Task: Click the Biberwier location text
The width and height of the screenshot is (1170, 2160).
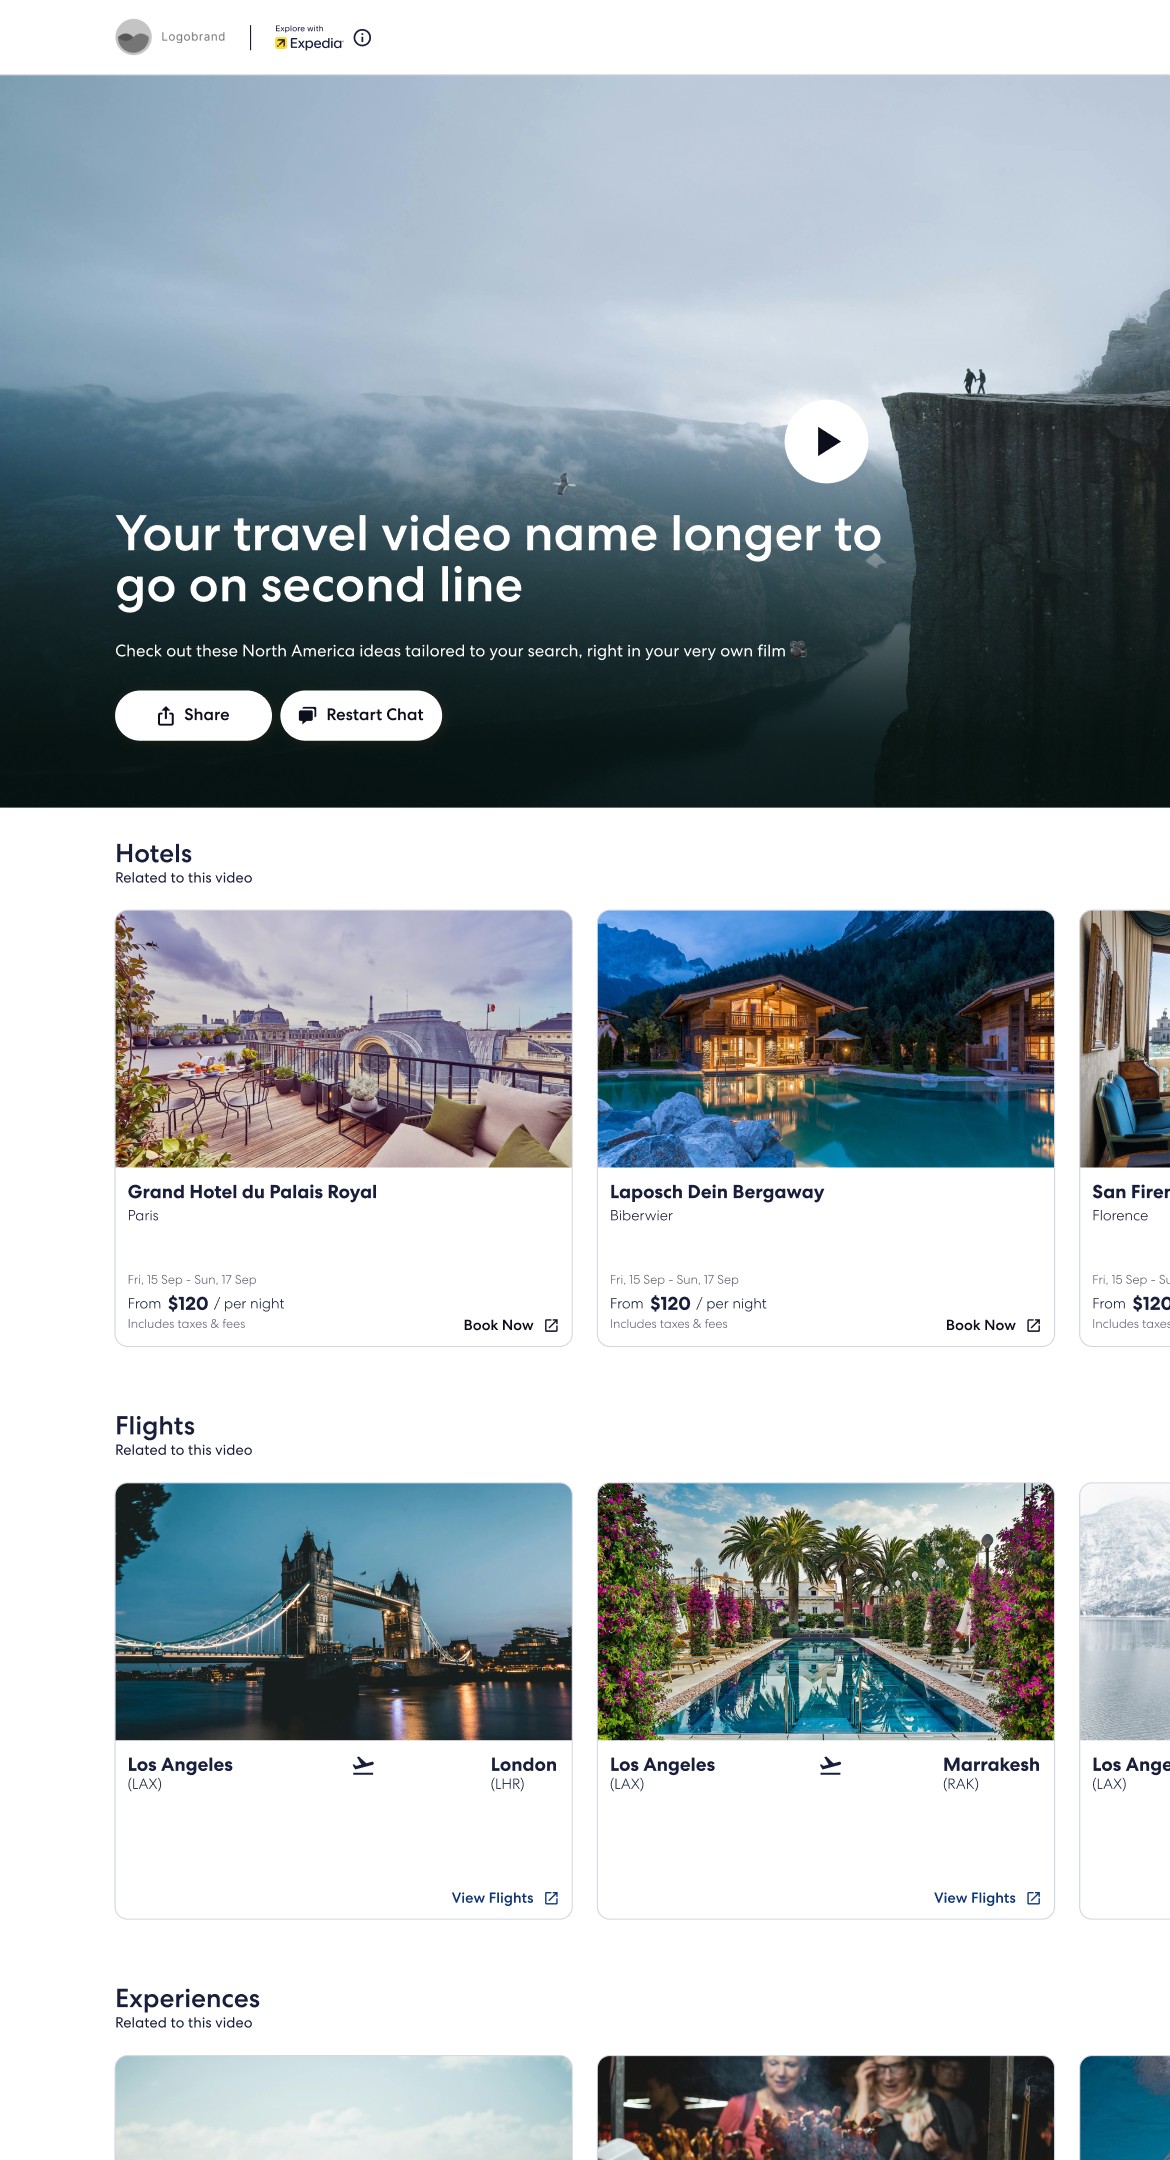Action: point(641,1216)
